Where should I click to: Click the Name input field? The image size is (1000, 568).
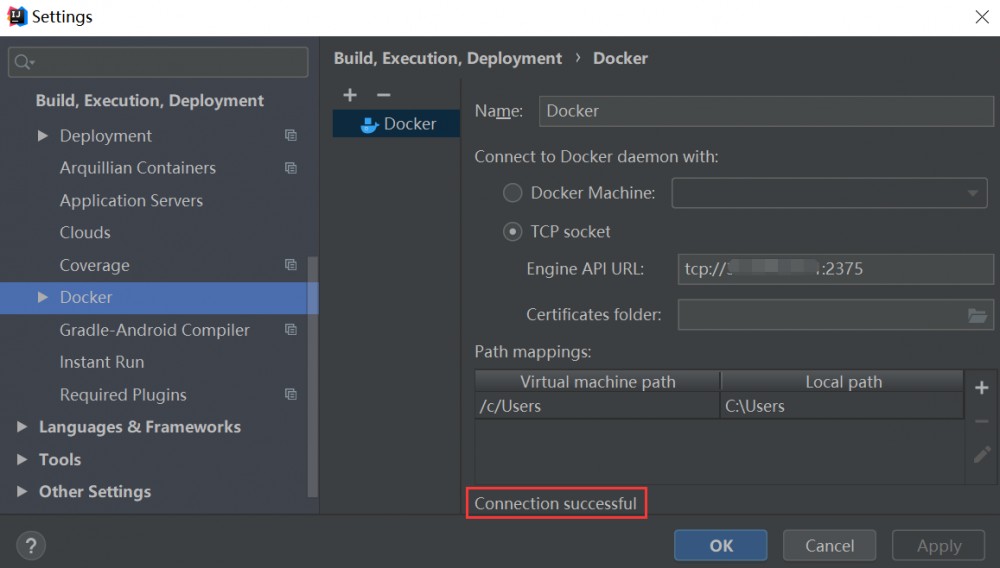click(x=766, y=111)
